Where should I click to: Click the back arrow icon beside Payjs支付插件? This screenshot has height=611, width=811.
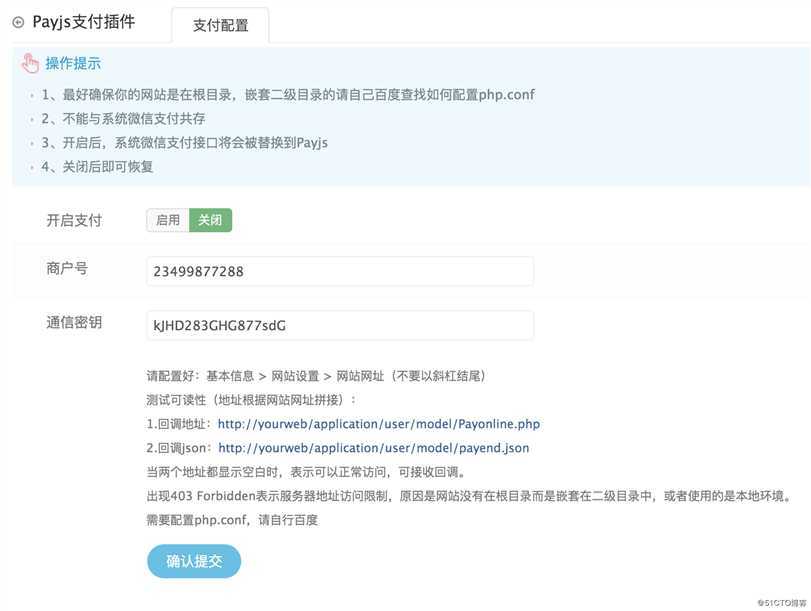[x=18, y=22]
